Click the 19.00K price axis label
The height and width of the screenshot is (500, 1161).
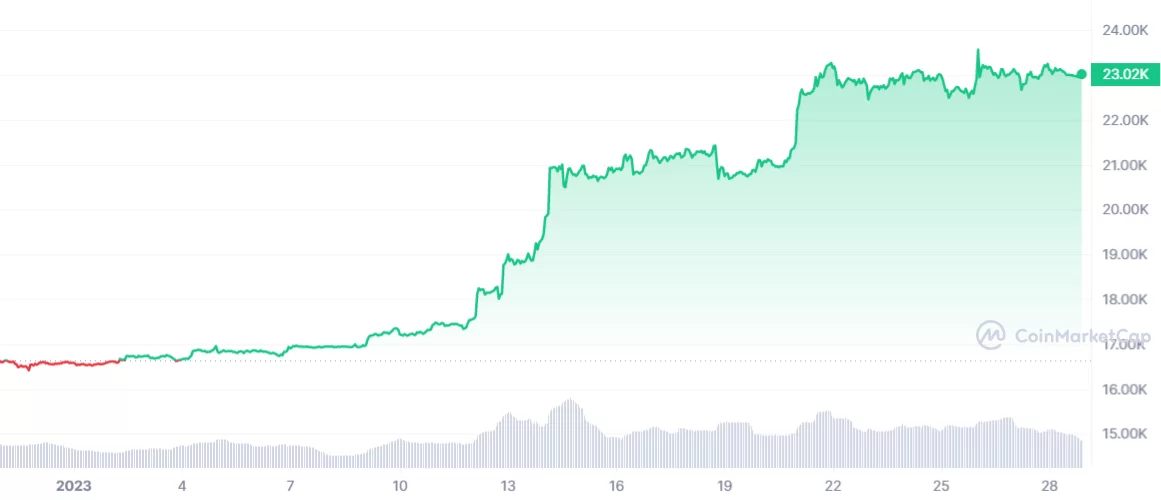coord(1124,255)
